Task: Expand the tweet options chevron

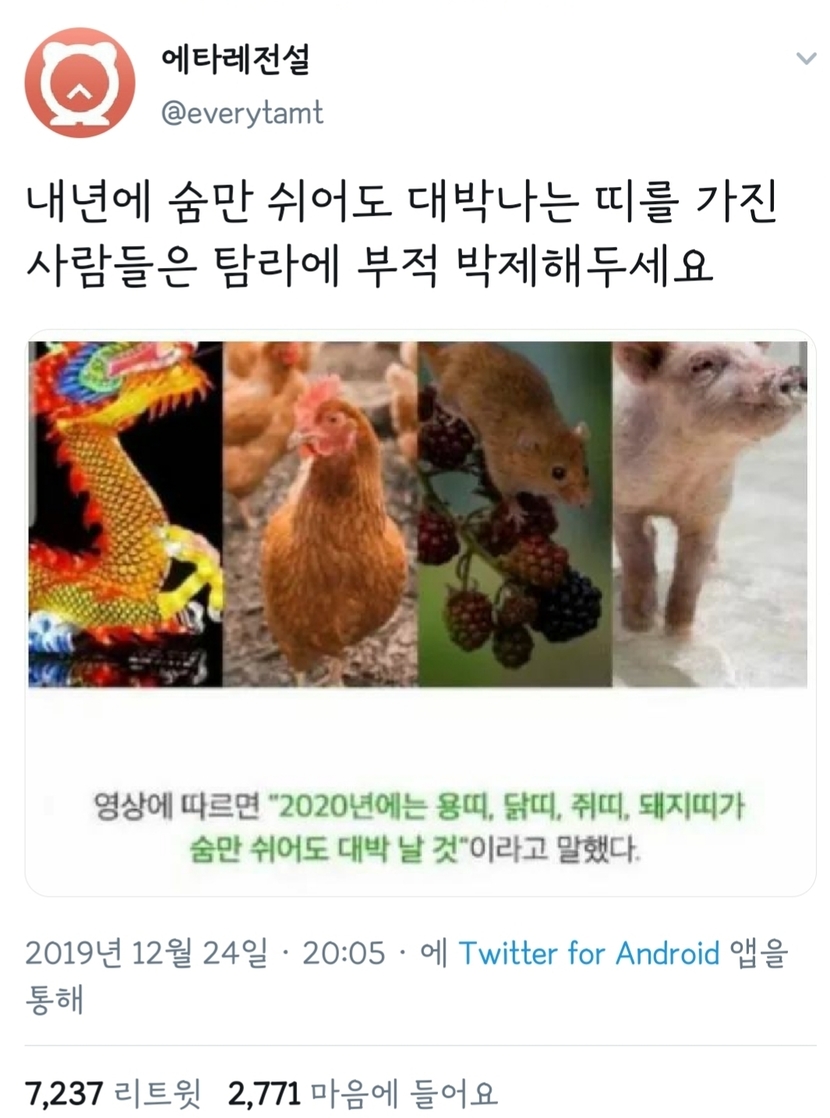Action: pyautogui.click(x=806, y=58)
